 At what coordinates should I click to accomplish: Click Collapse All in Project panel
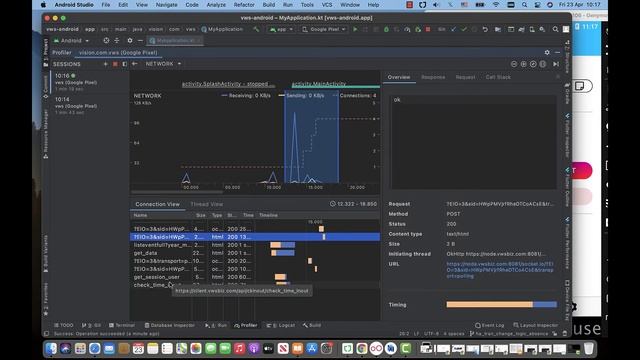click(x=117, y=40)
